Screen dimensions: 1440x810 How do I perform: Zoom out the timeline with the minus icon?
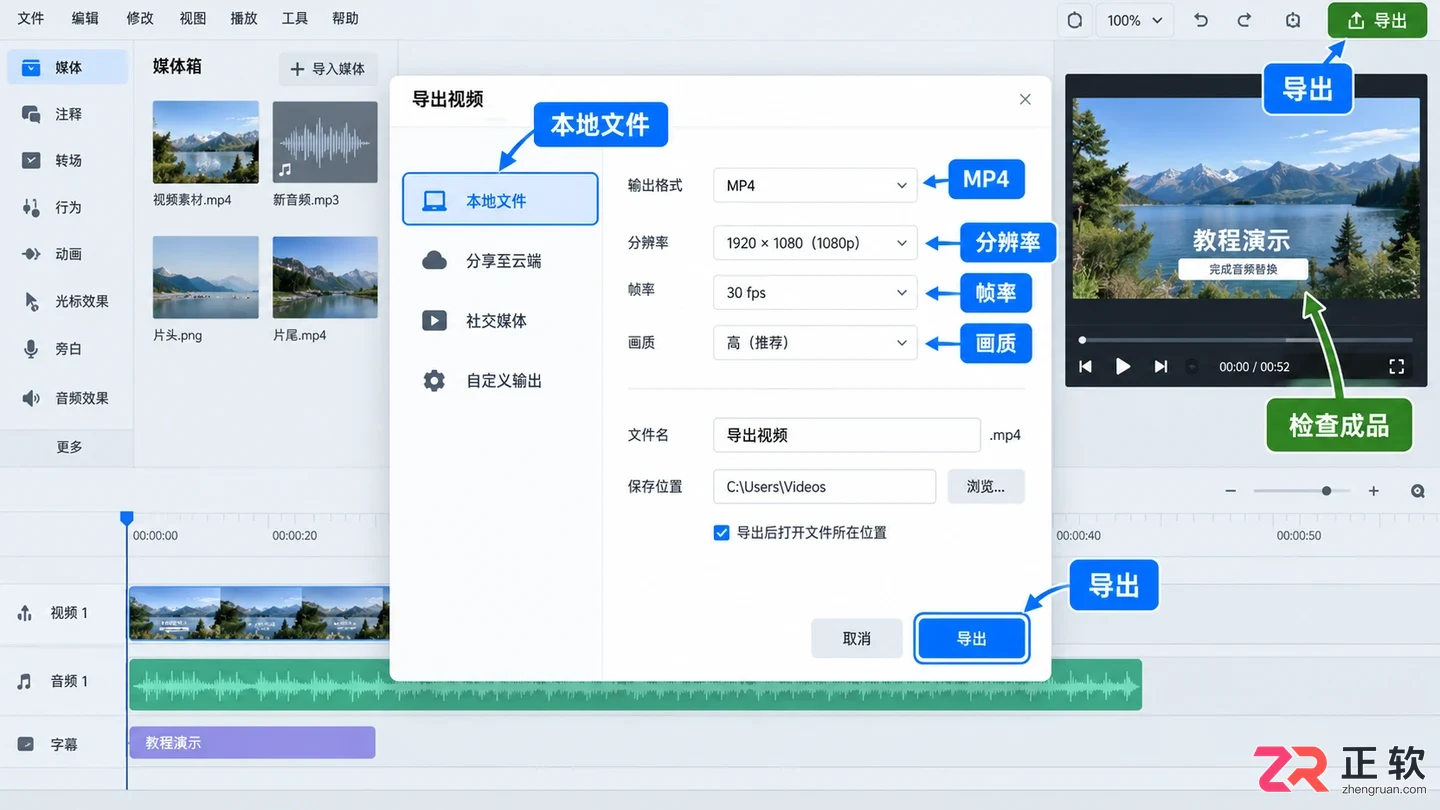pyautogui.click(x=1231, y=491)
